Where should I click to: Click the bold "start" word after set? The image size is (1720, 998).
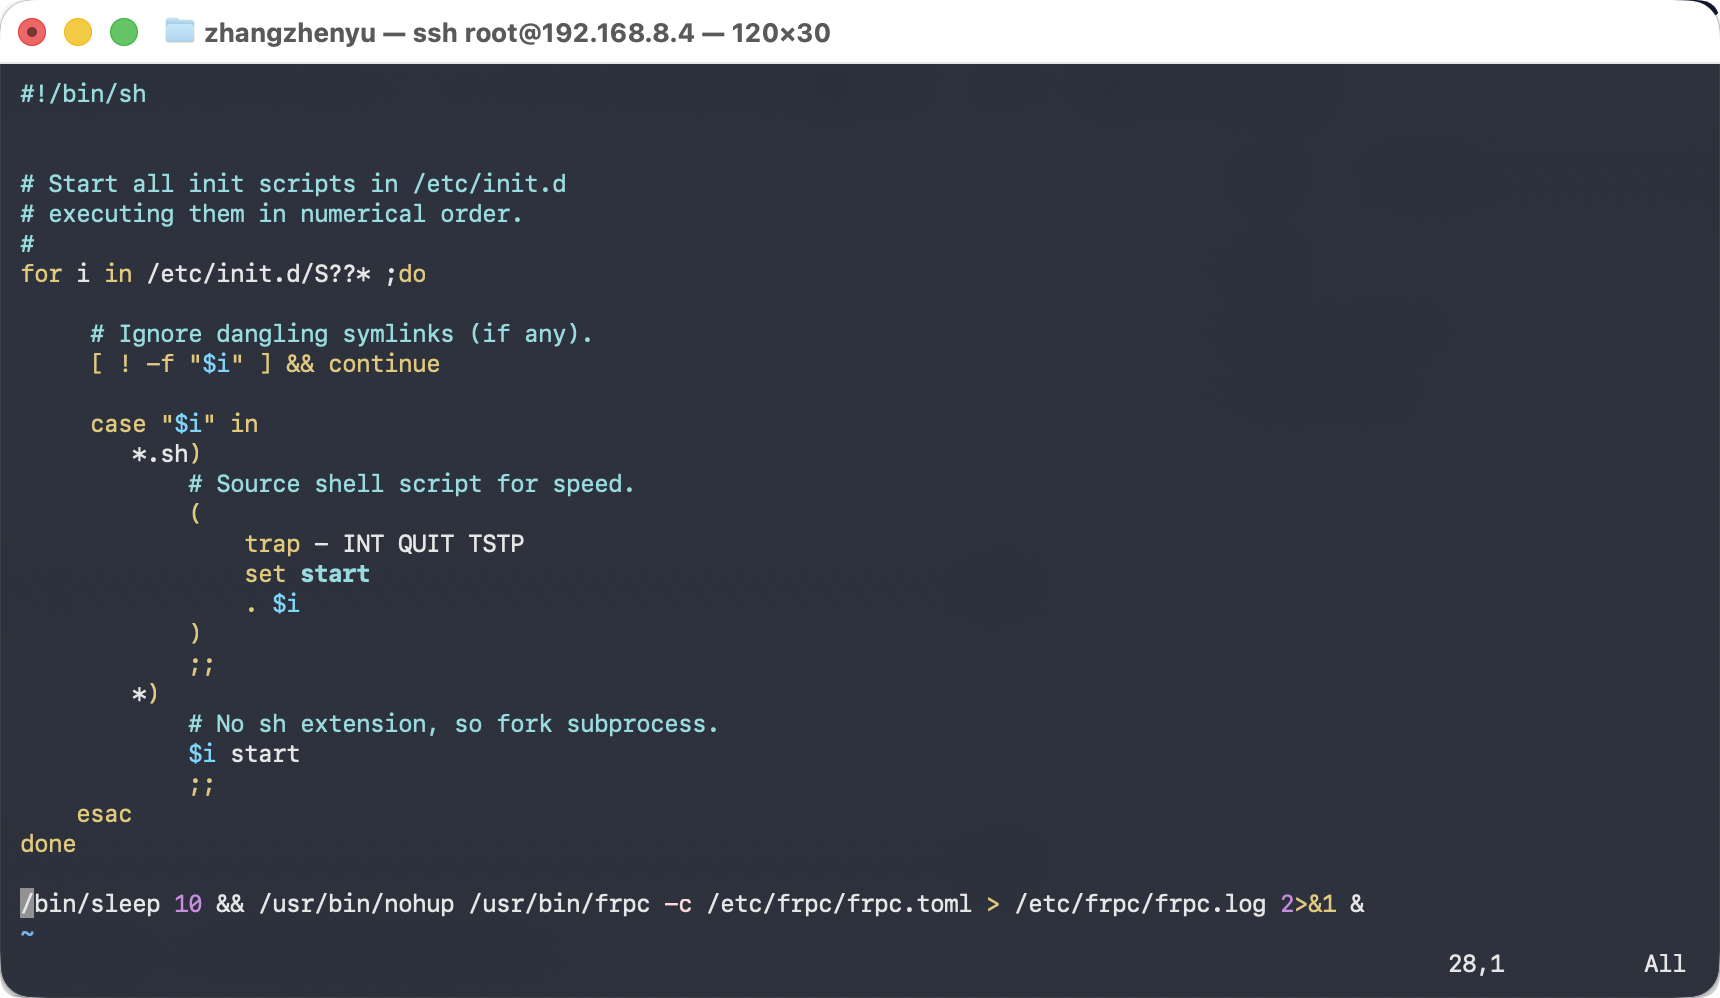coord(335,574)
